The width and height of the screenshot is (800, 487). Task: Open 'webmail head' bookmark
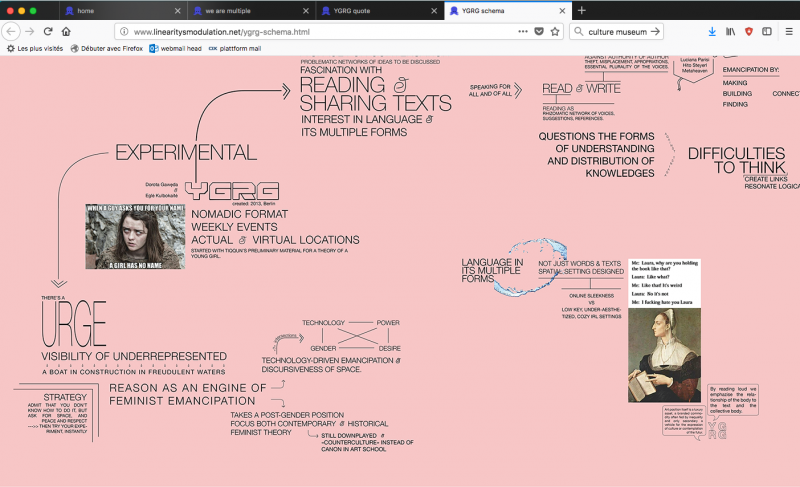175,48
